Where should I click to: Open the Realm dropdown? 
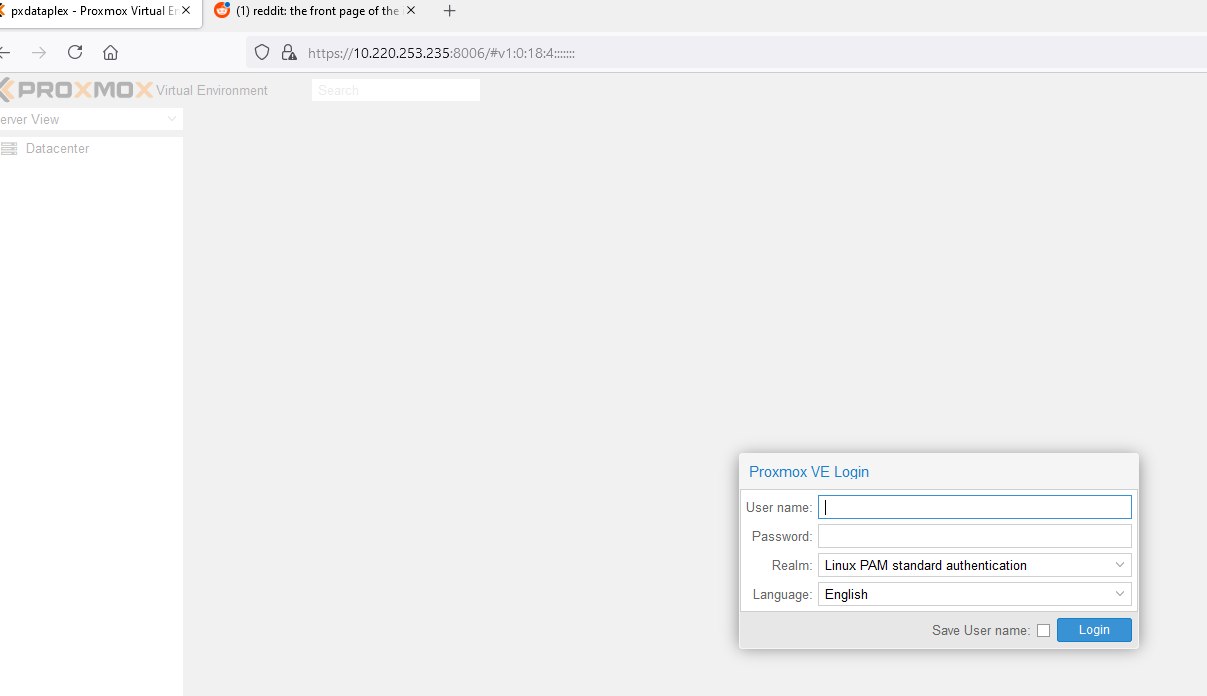click(x=1120, y=565)
